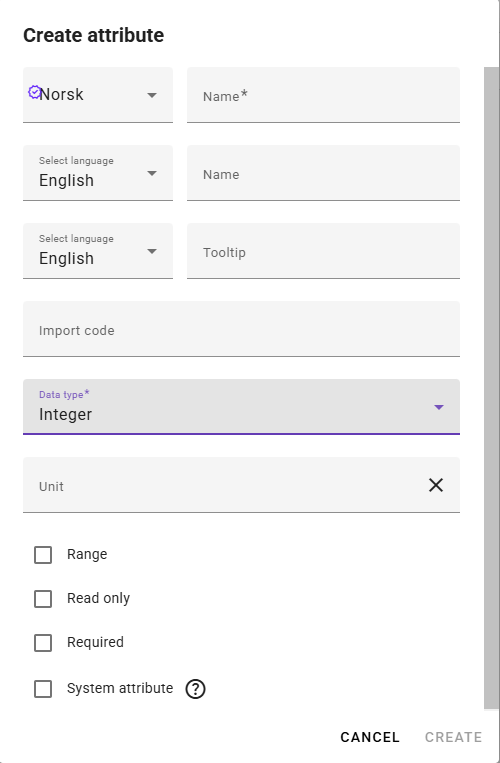The image size is (500, 763).
Task: Focus the required Name* input field
Action: click(323, 95)
